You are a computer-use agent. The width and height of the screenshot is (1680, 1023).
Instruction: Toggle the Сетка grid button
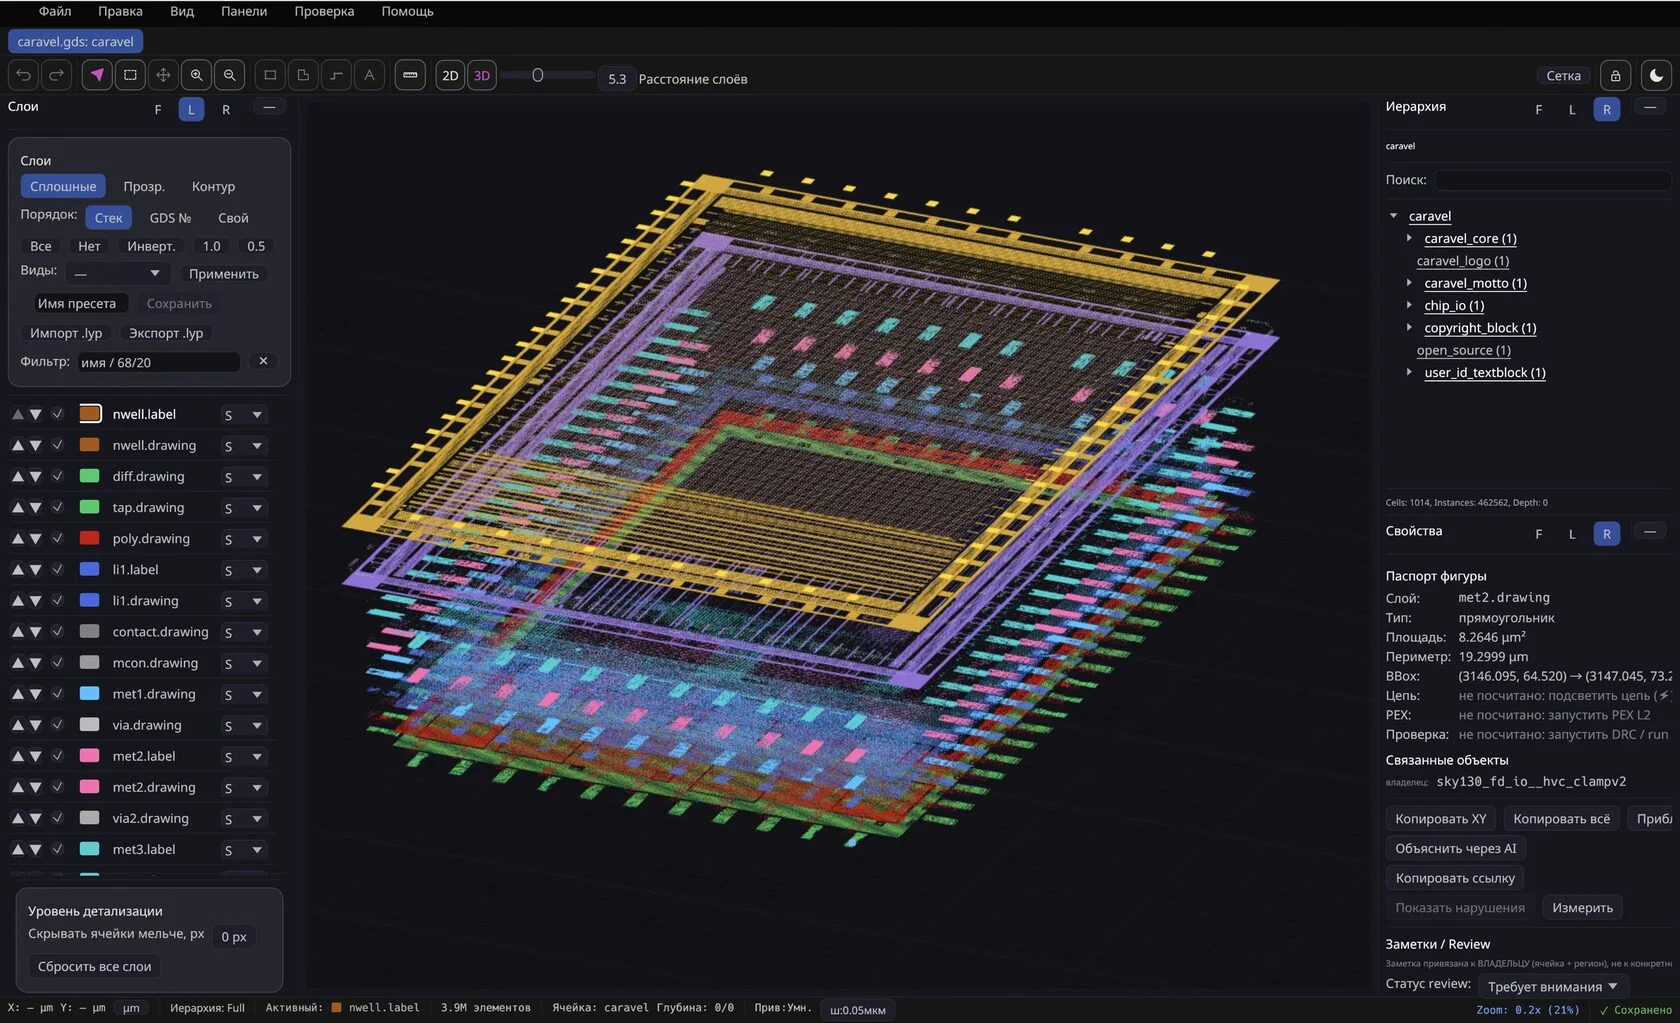click(1563, 76)
